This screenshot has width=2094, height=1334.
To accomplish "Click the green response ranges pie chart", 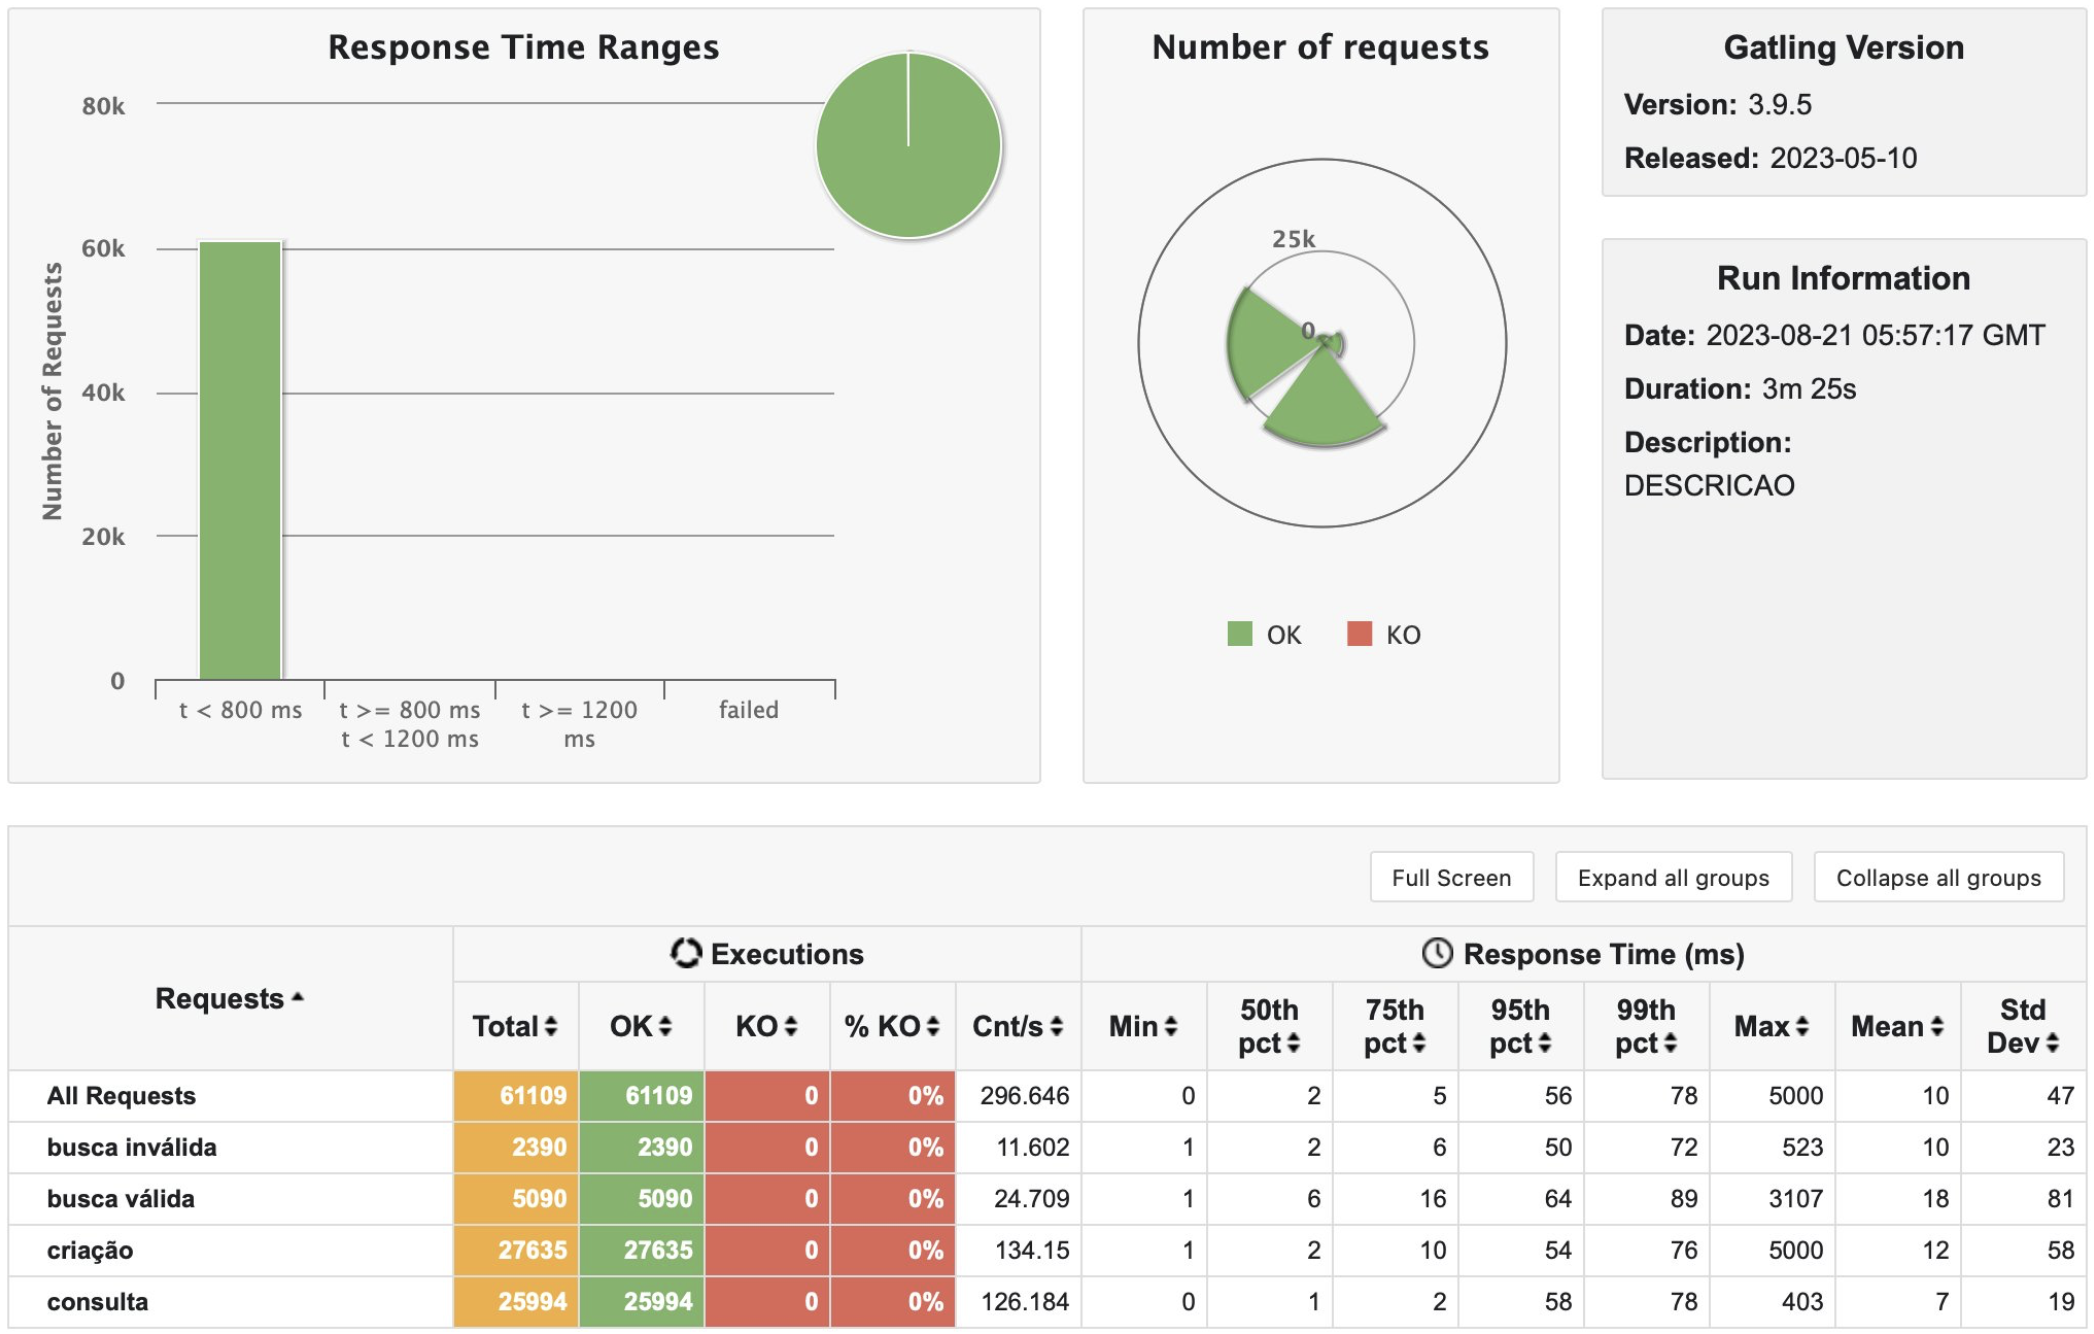I will [908, 145].
